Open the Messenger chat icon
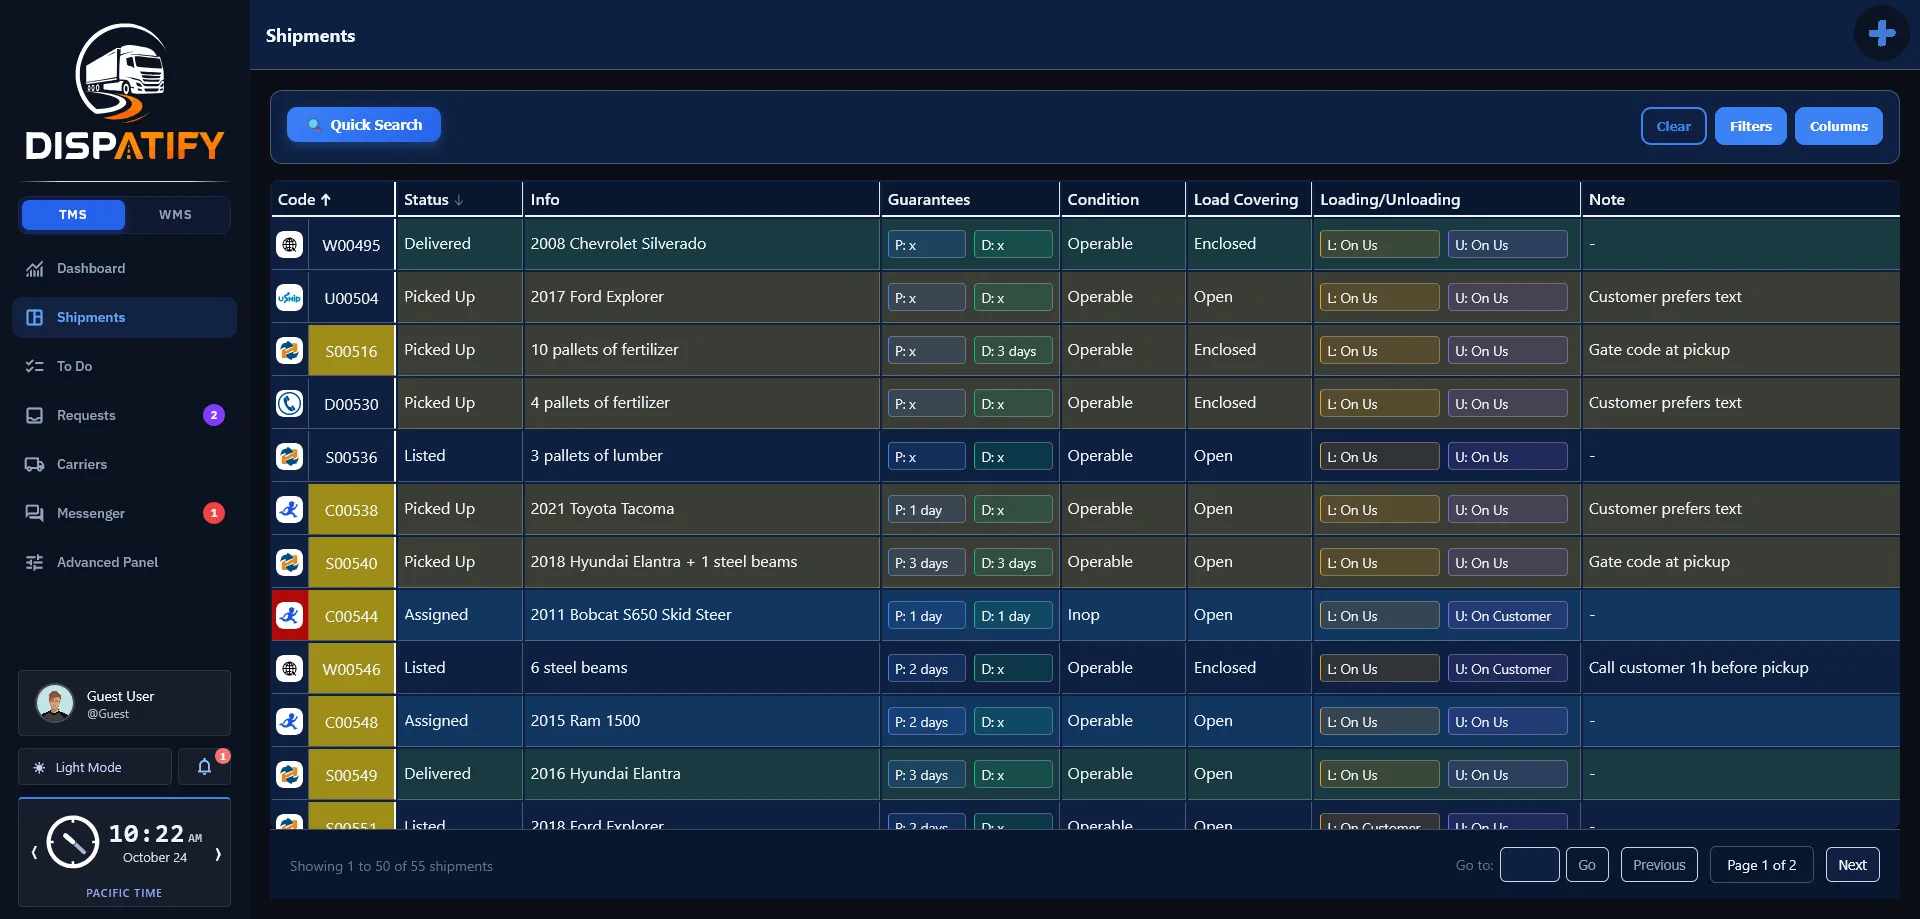The height and width of the screenshot is (919, 1920). click(35, 514)
